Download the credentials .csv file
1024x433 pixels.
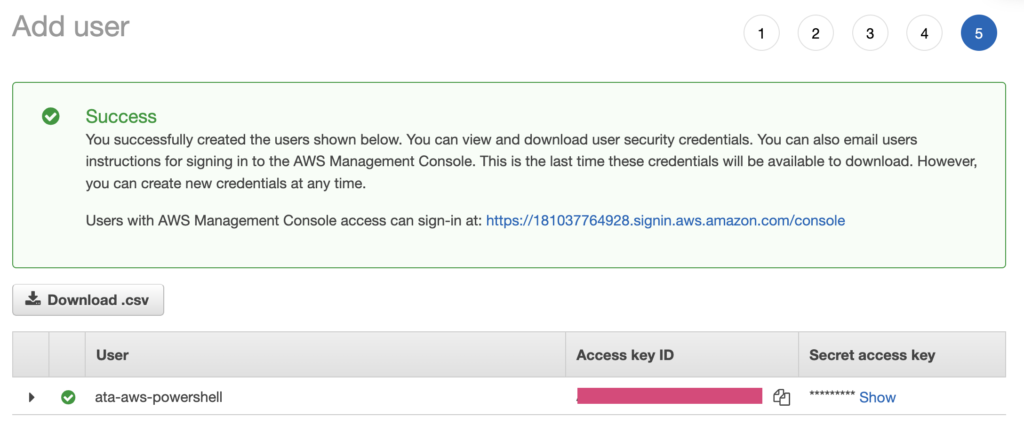click(88, 299)
